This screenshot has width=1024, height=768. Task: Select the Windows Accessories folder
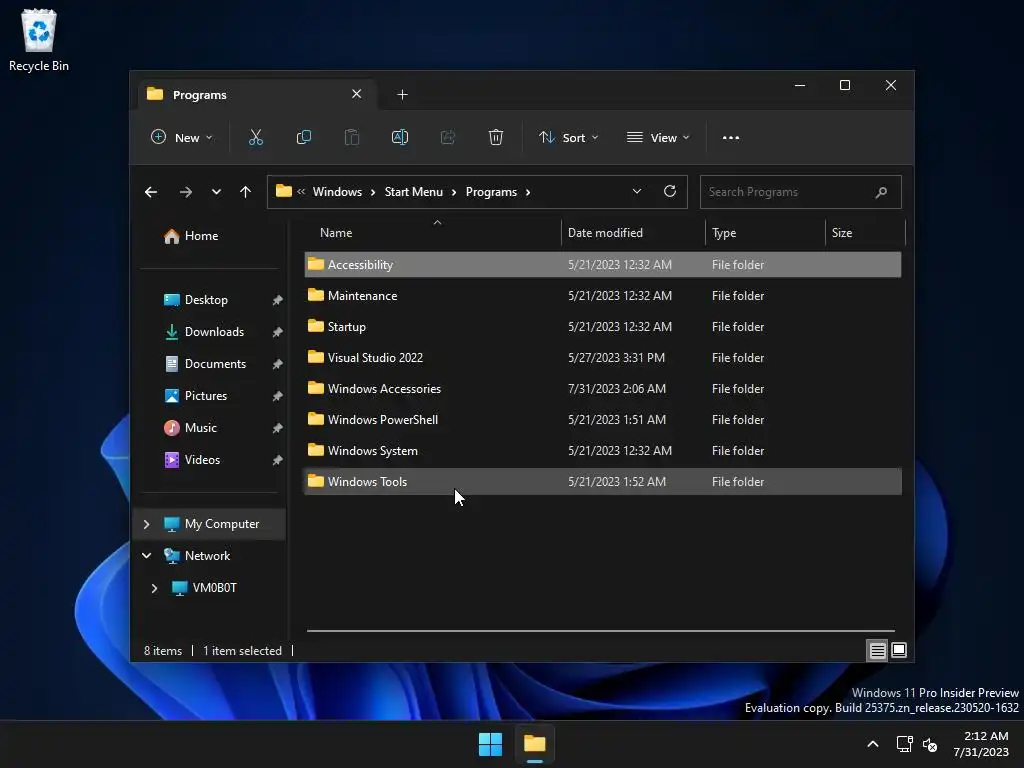pyautogui.click(x=603, y=389)
